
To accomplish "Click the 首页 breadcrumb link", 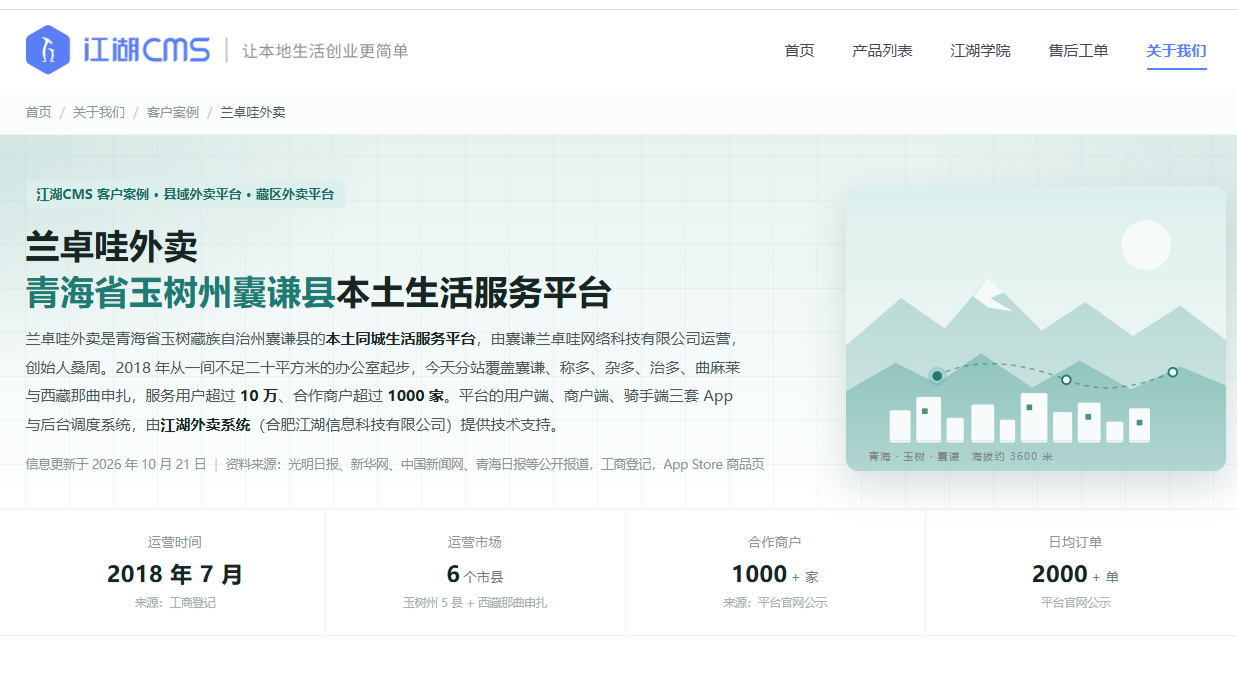I will [39, 112].
